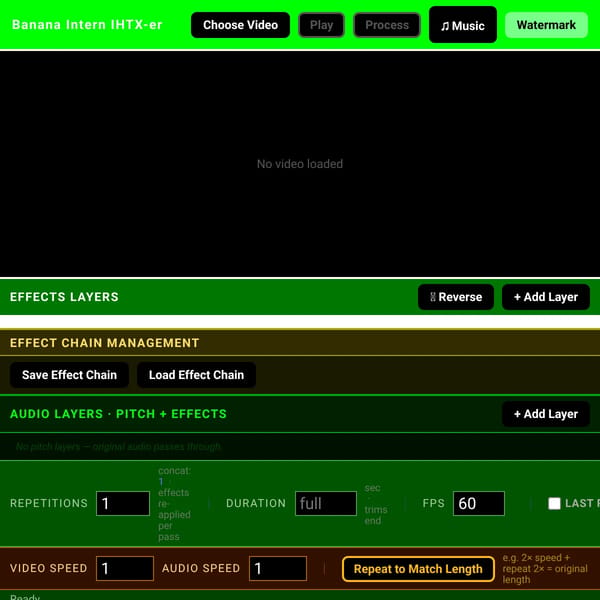Screen dimensions: 600x600
Task: Click the Effect Chain Management heading
Action: click(x=104, y=343)
